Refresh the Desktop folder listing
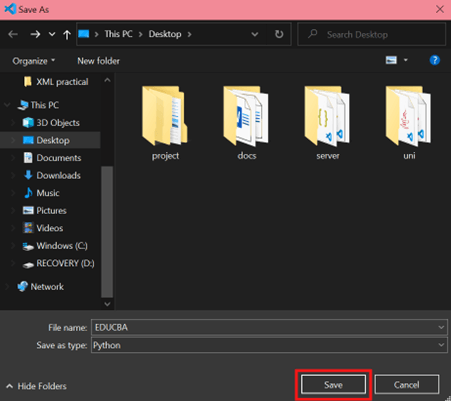 coord(279,34)
